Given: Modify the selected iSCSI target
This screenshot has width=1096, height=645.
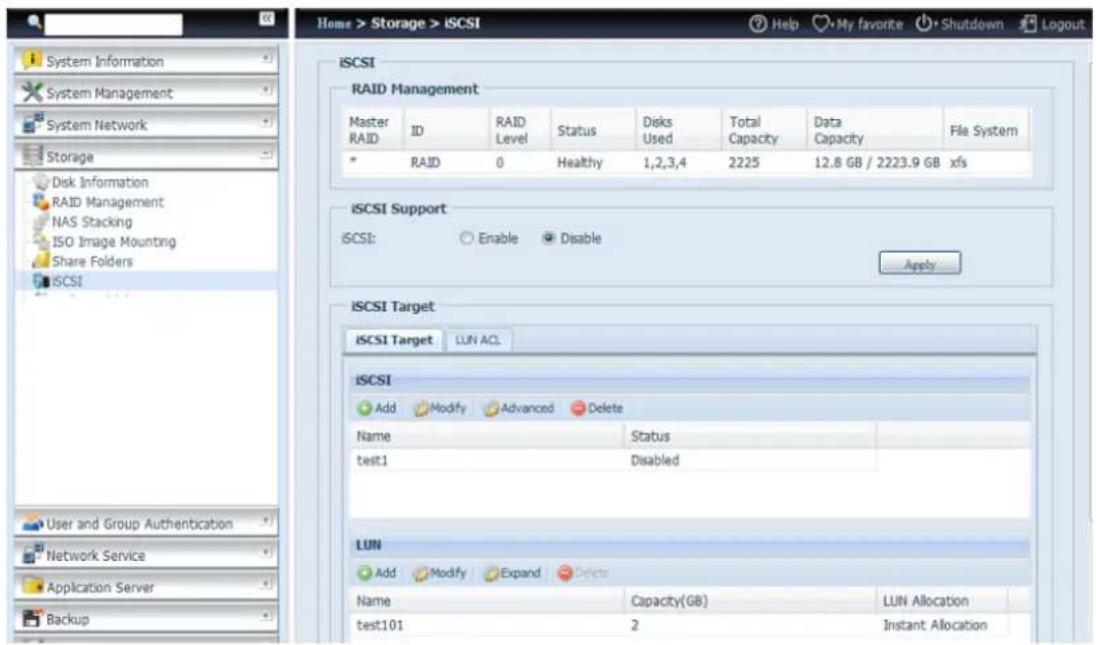Looking at the screenshot, I should pyautogui.click(x=440, y=408).
